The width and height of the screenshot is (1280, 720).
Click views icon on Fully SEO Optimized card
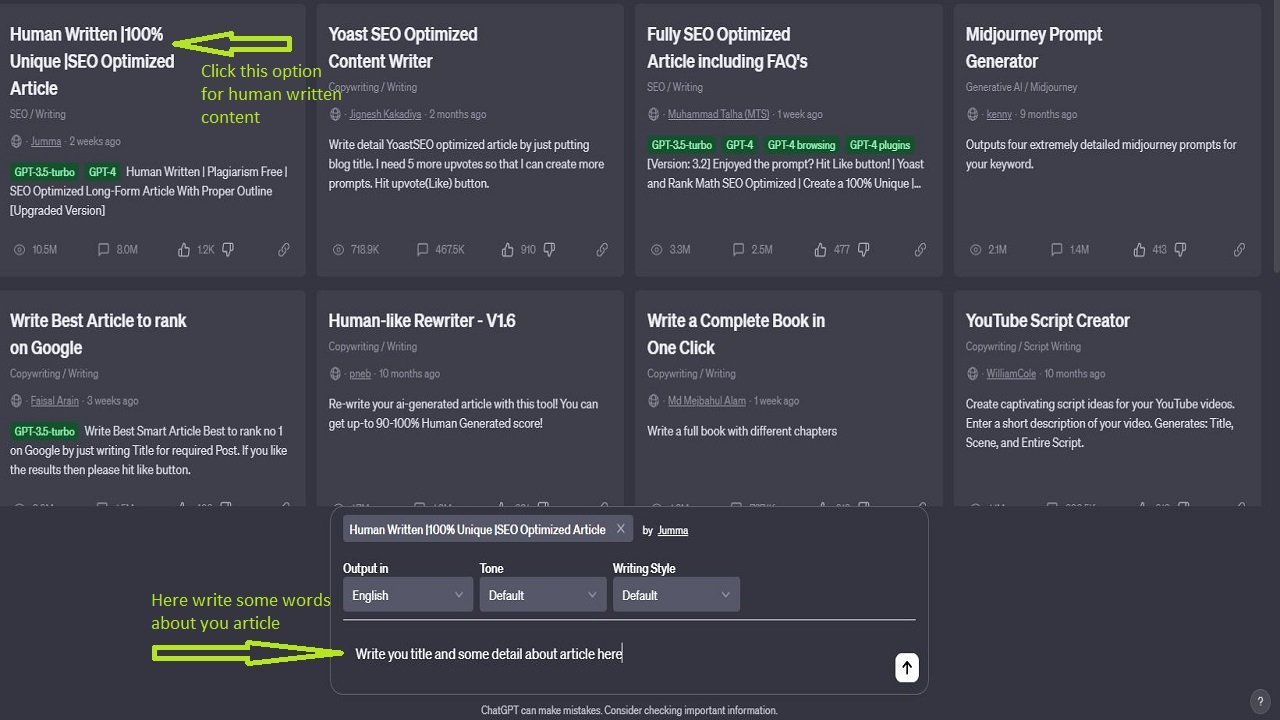click(657, 249)
